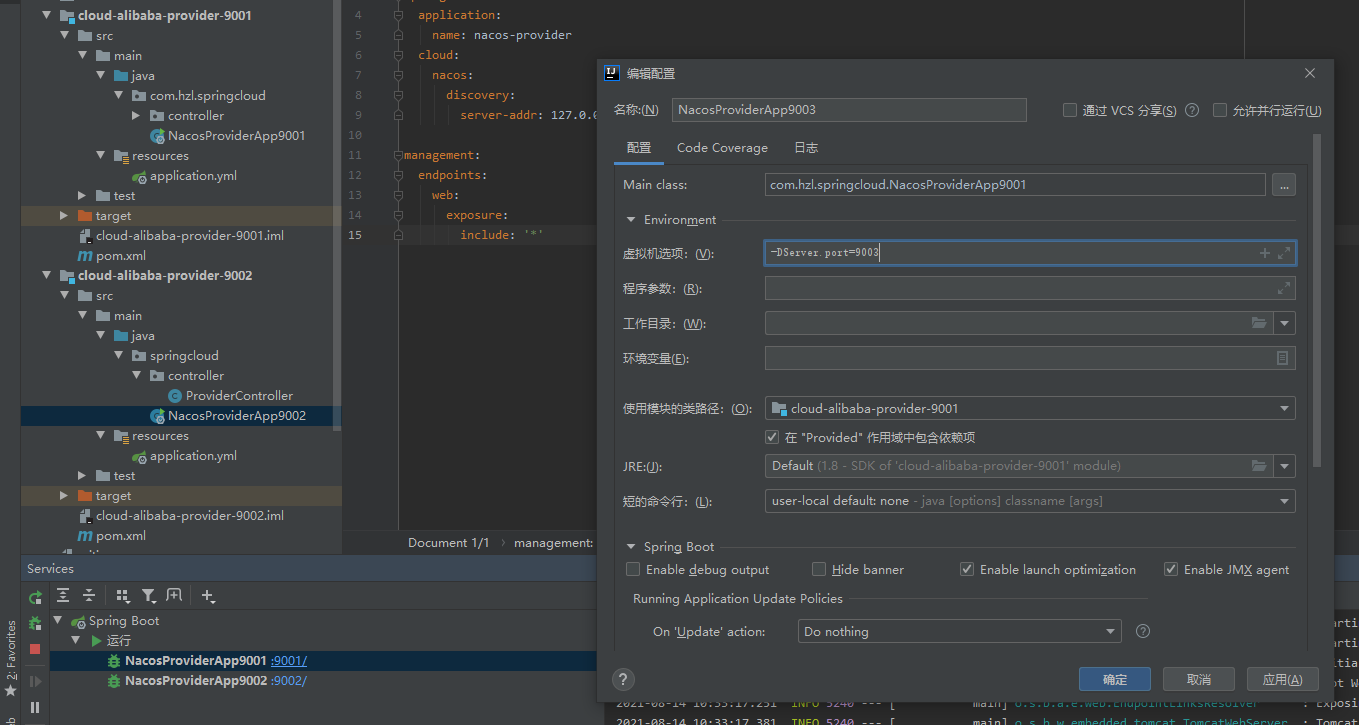Click the Pause icon in Services sidebar
1359x725 pixels.
(x=35, y=707)
